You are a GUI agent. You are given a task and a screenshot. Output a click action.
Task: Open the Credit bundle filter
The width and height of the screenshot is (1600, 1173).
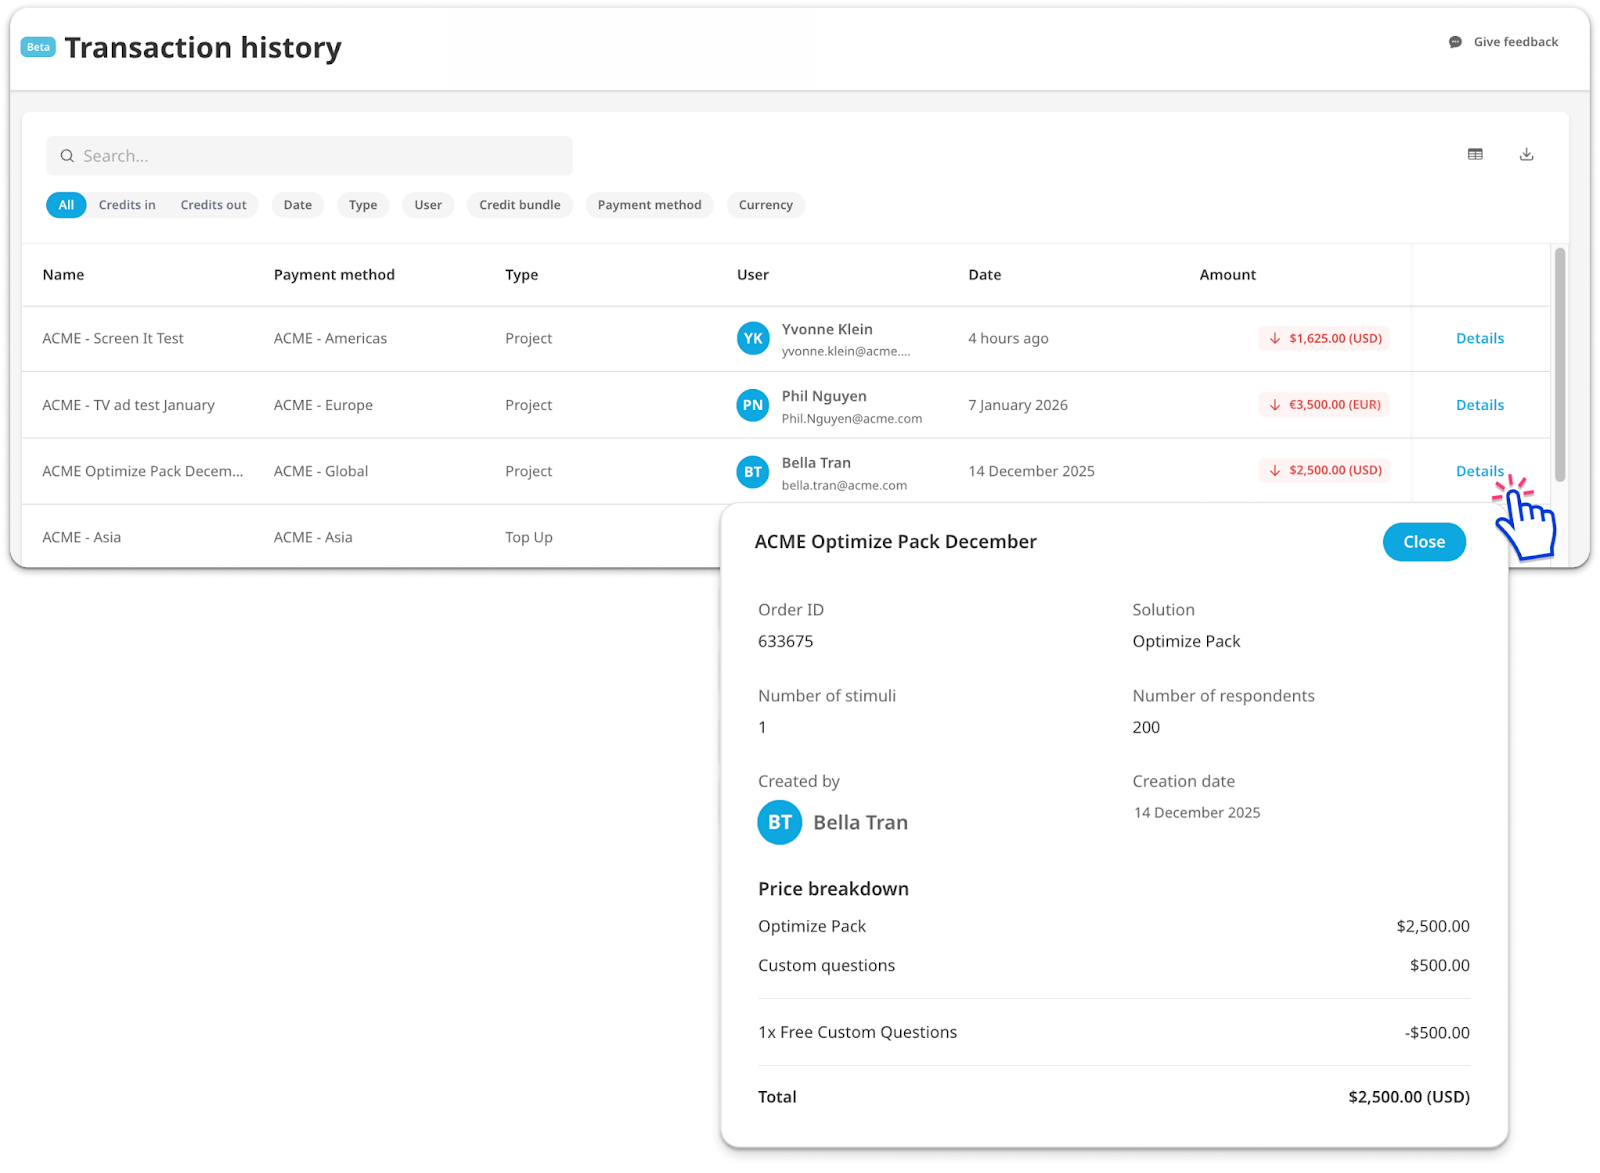[x=520, y=205]
